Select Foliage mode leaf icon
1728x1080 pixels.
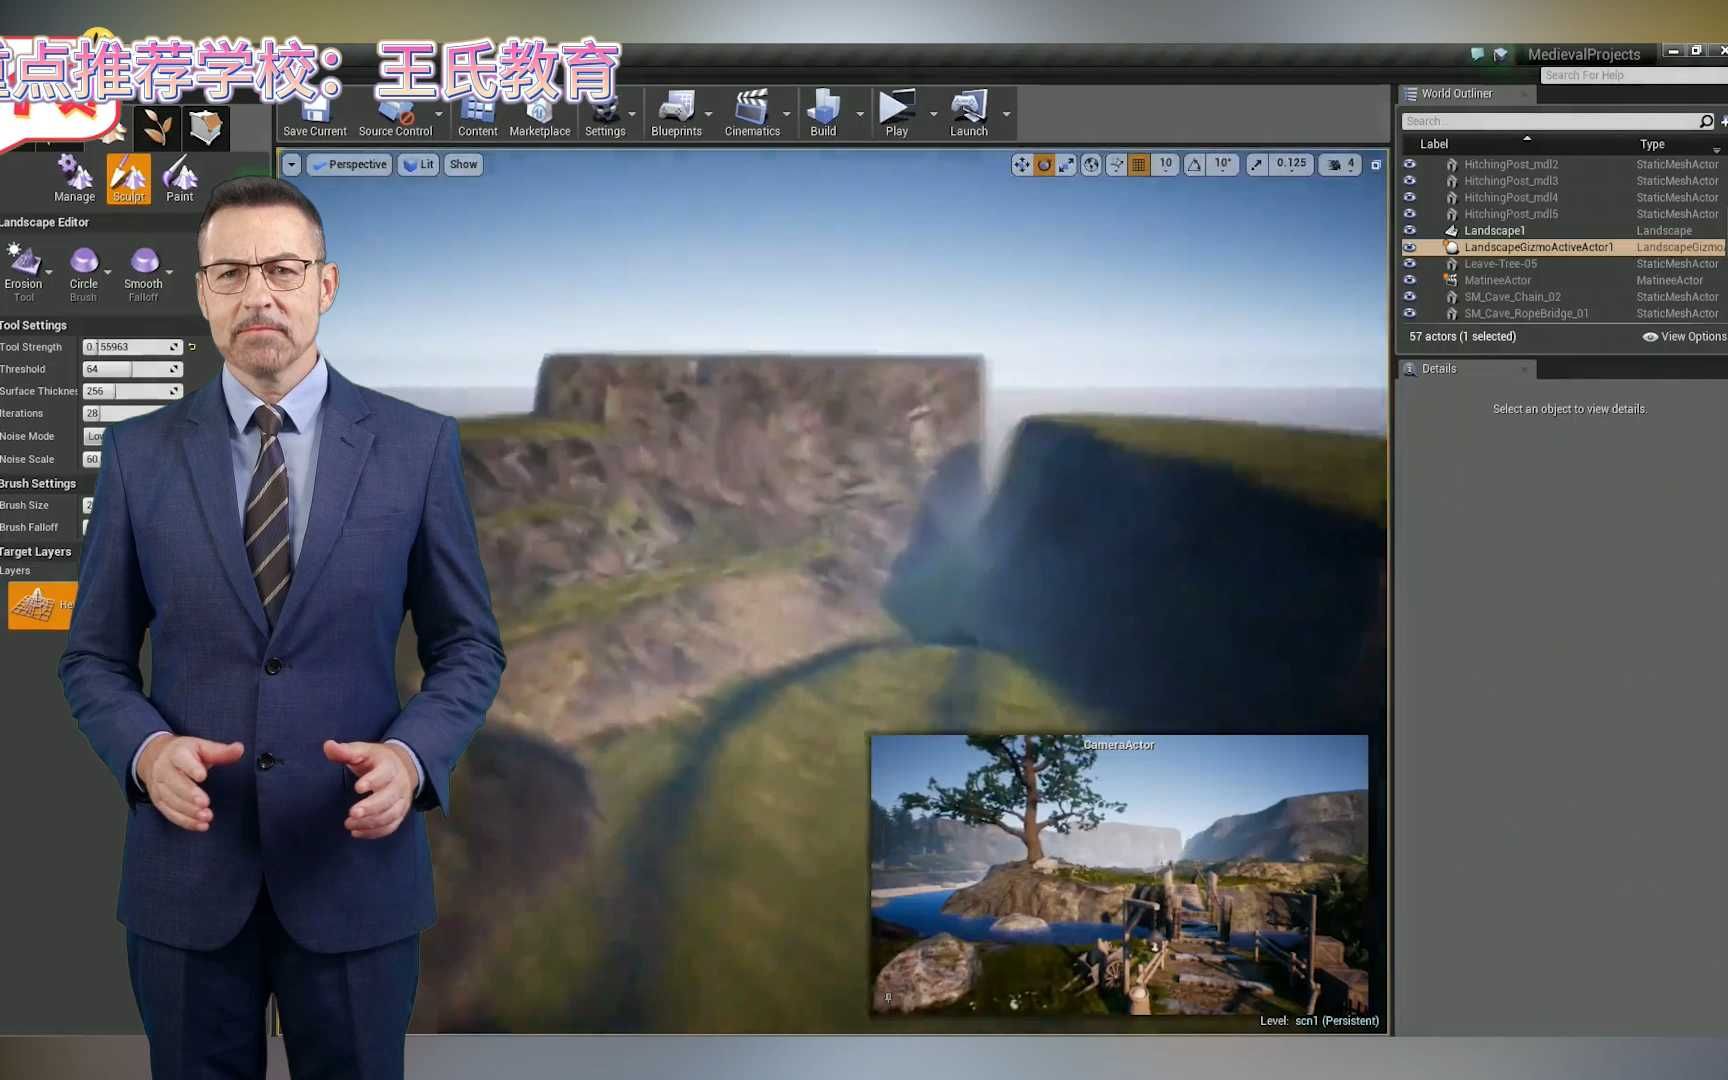[157, 127]
